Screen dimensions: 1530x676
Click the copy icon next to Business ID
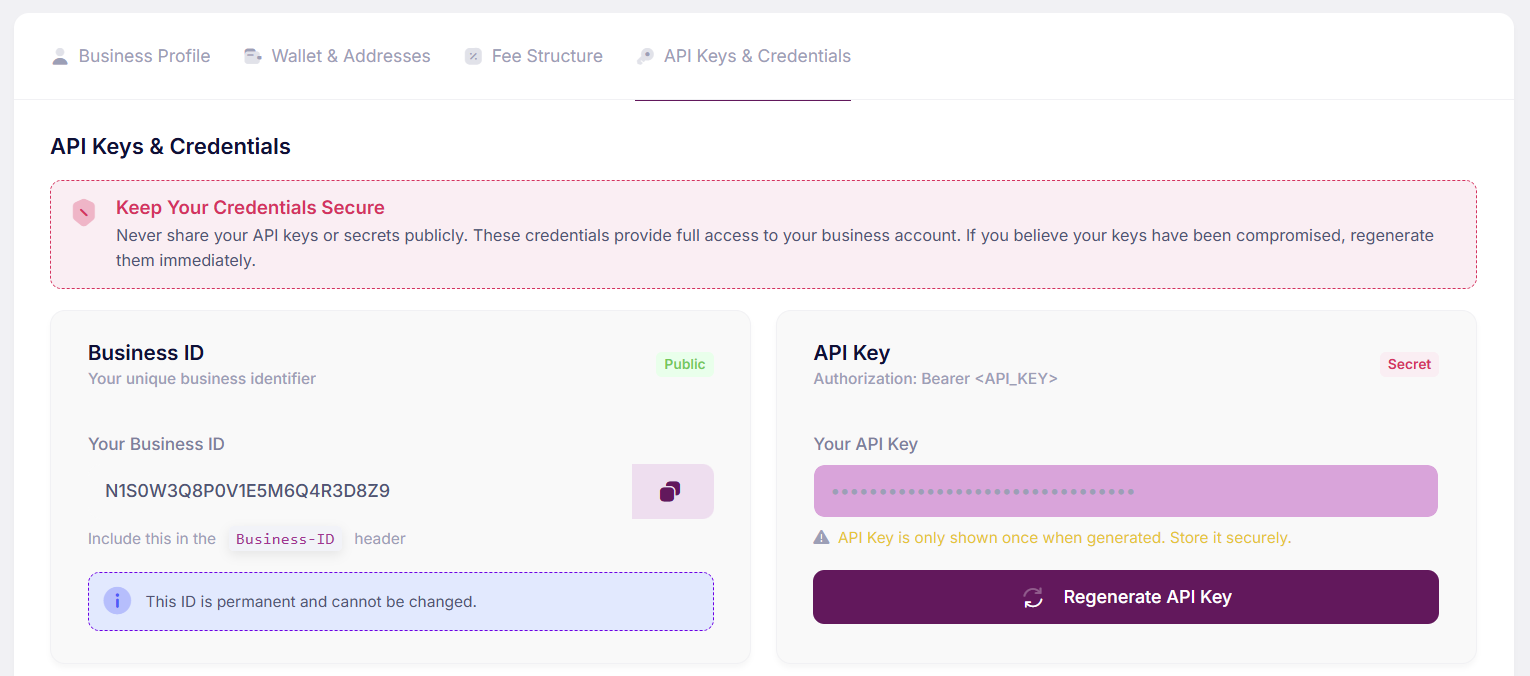point(672,491)
